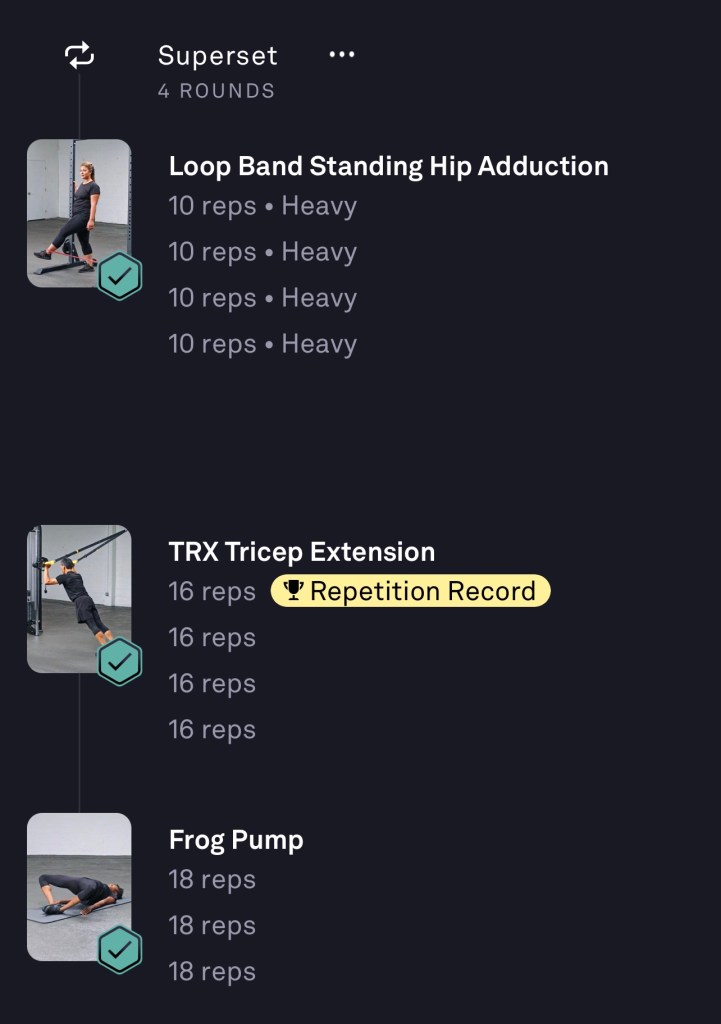
Task: Open the Frog Pump exercise title
Action: tap(236, 840)
